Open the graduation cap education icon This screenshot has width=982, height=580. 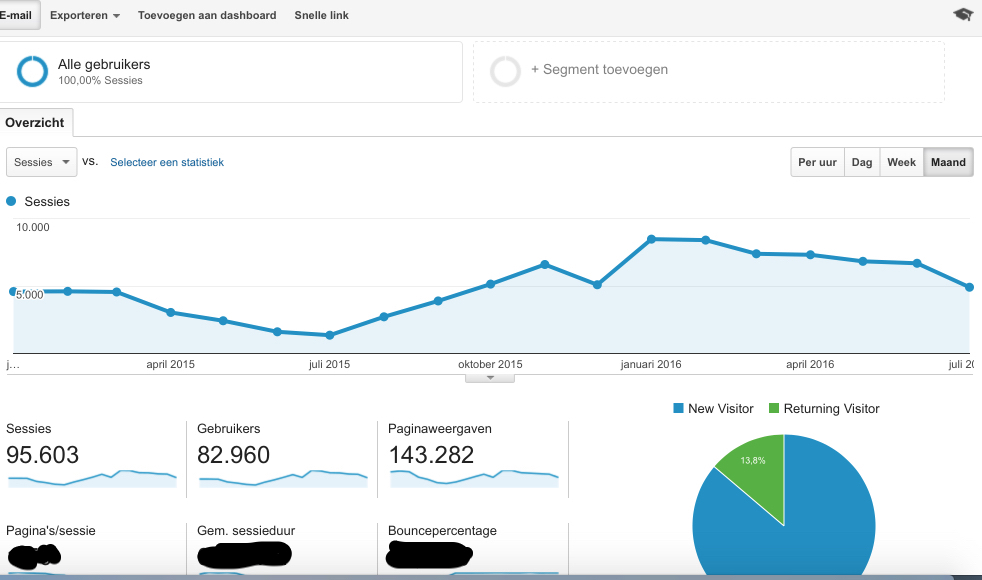click(963, 14)
